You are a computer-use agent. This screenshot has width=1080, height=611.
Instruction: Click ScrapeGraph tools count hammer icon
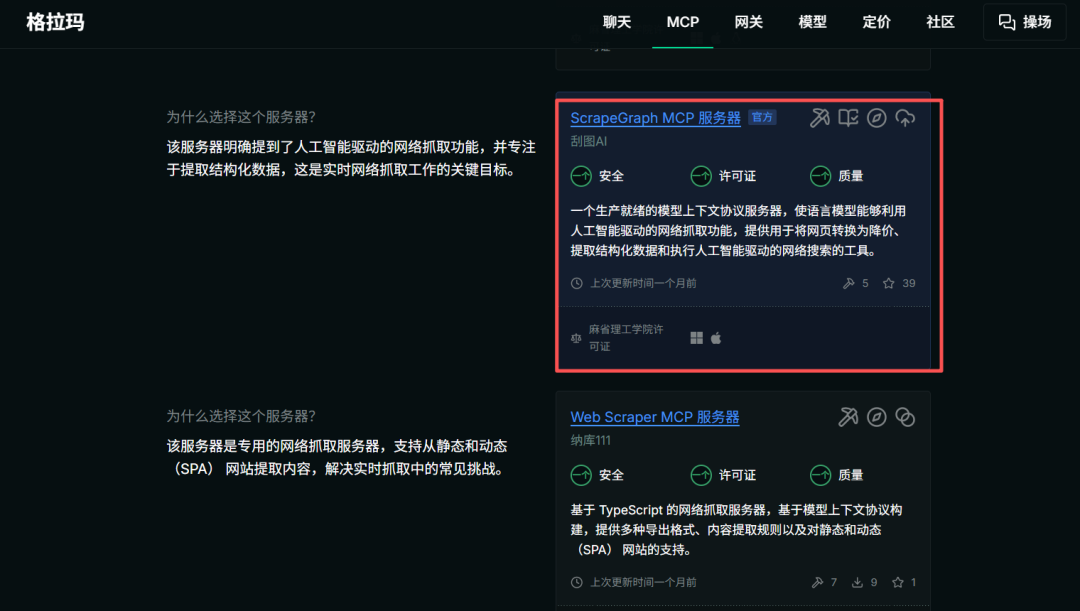point(849,283)
